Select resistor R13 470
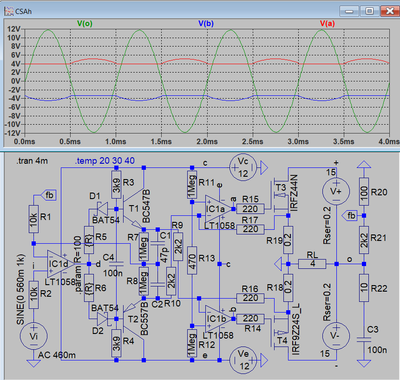400x380 pixels. pos(192,260)
